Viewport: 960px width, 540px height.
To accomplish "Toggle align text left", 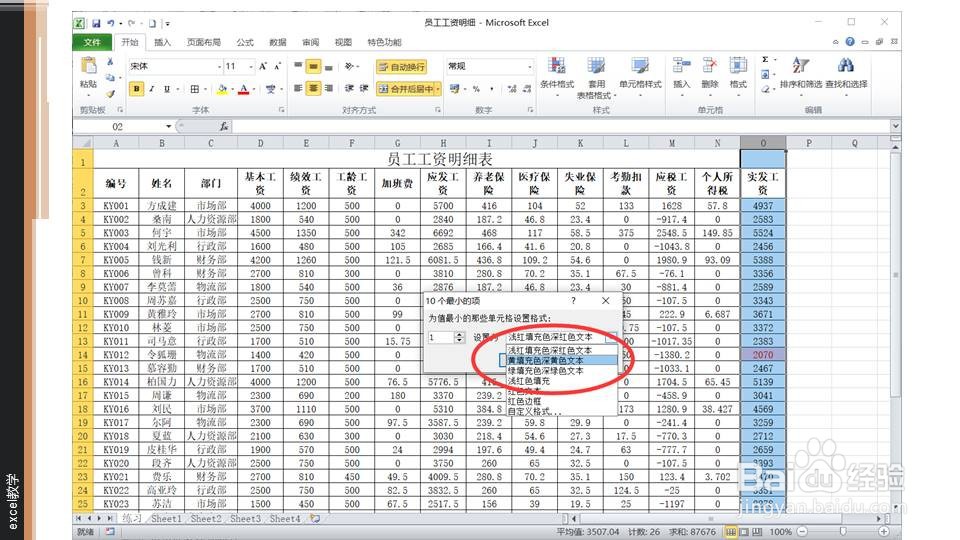I will (x=298, y=89).
